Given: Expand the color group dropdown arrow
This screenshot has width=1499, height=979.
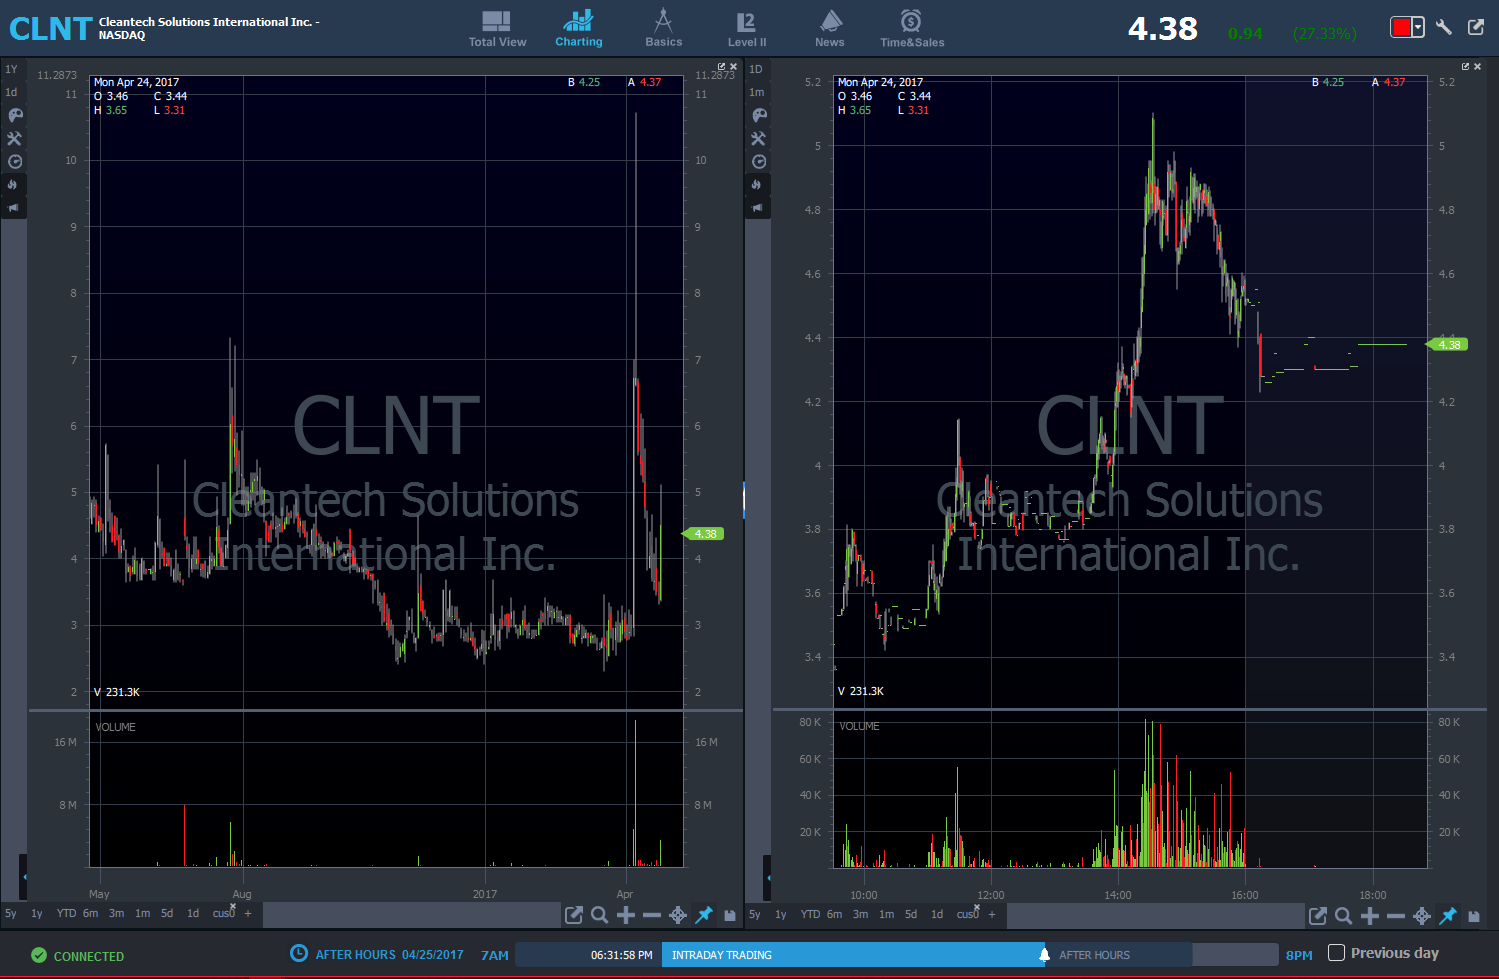Looking at the screenshot, I should 1418,27.
